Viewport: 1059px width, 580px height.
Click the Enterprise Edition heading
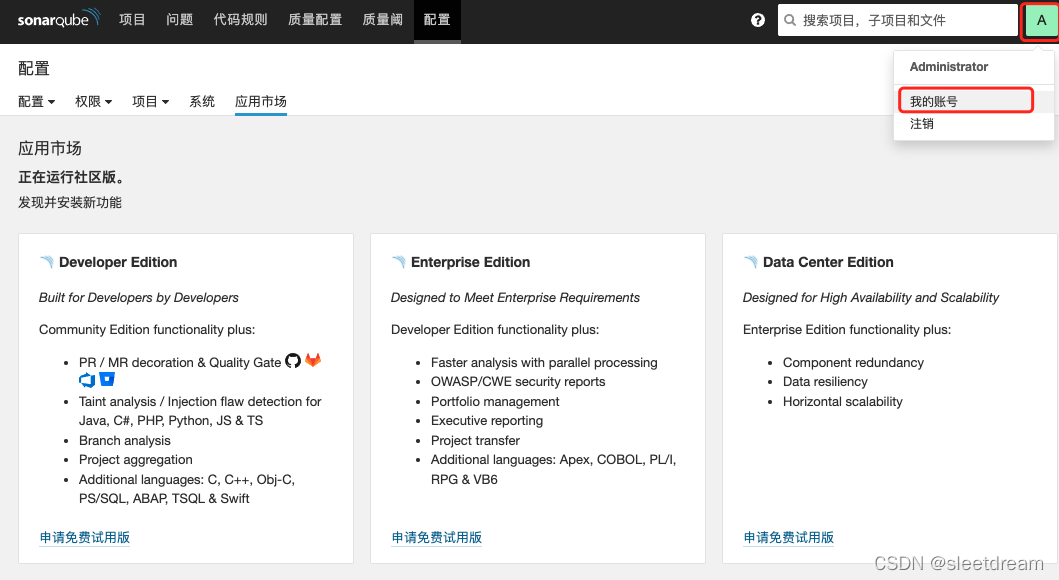(x=470, y=262)
